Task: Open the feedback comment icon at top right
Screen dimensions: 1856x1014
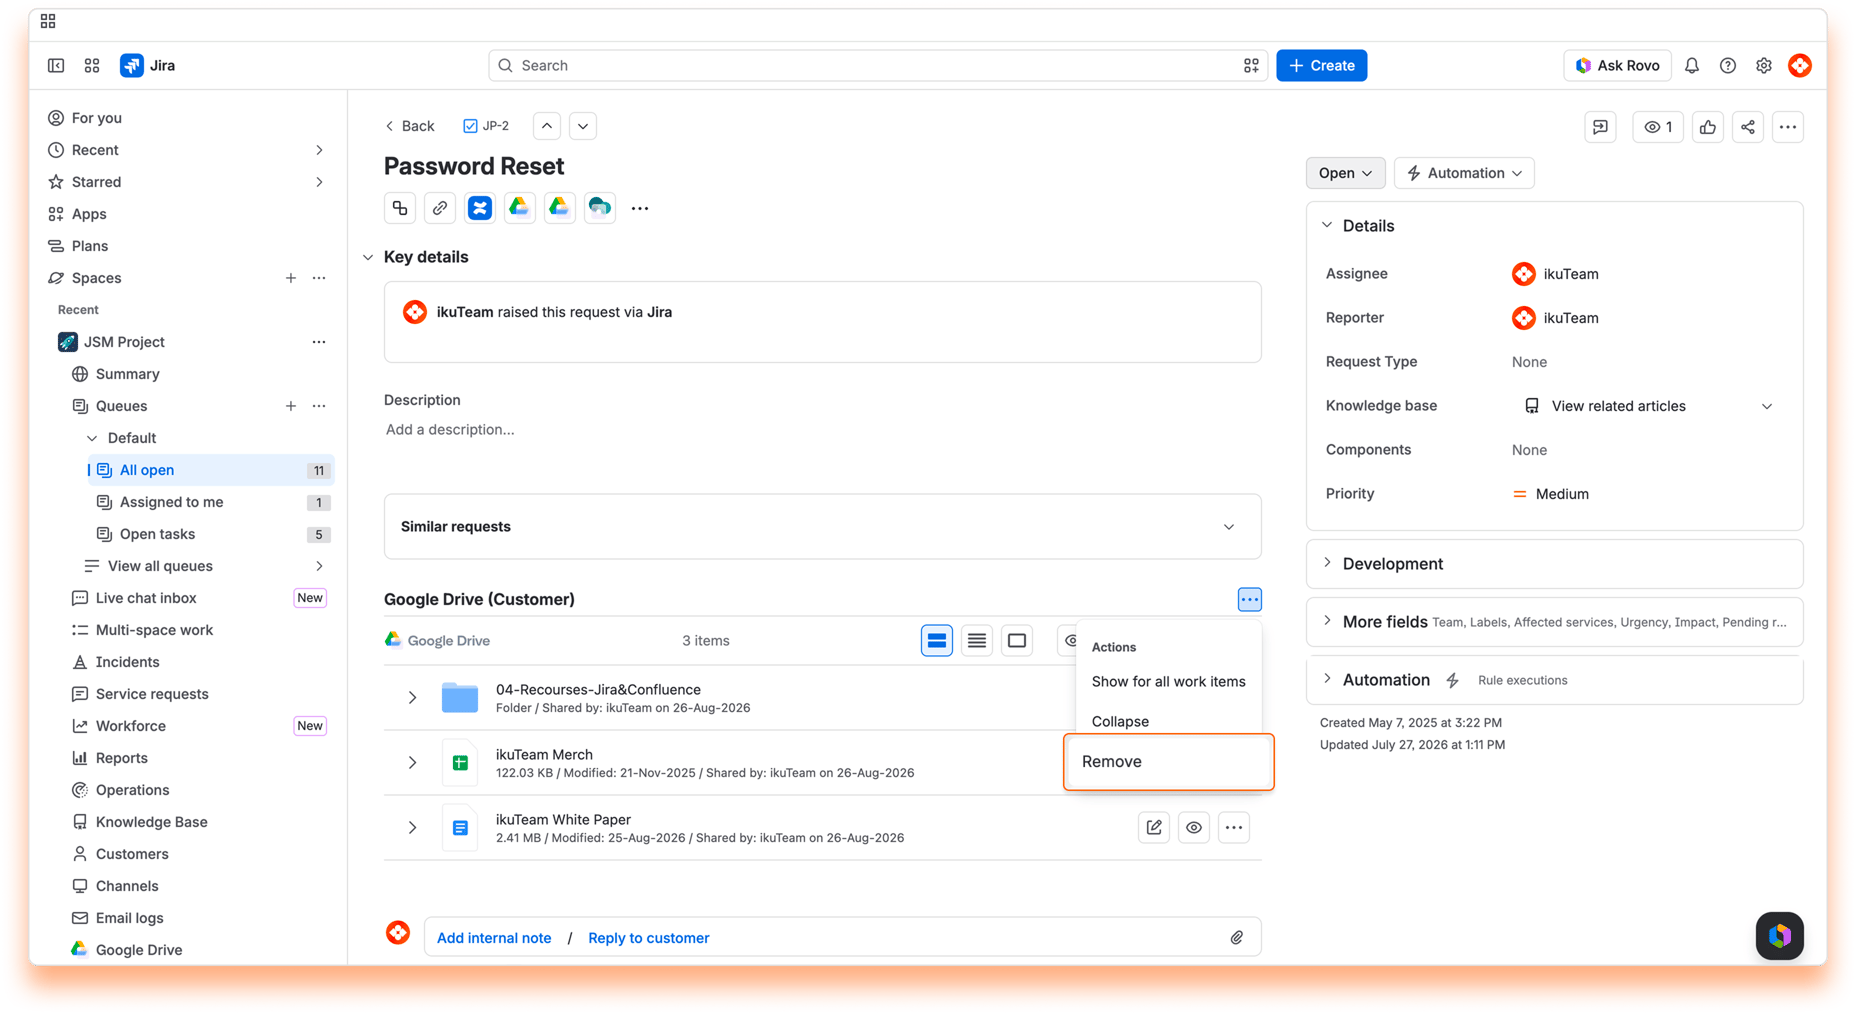Action: [x=1601, y=127]
